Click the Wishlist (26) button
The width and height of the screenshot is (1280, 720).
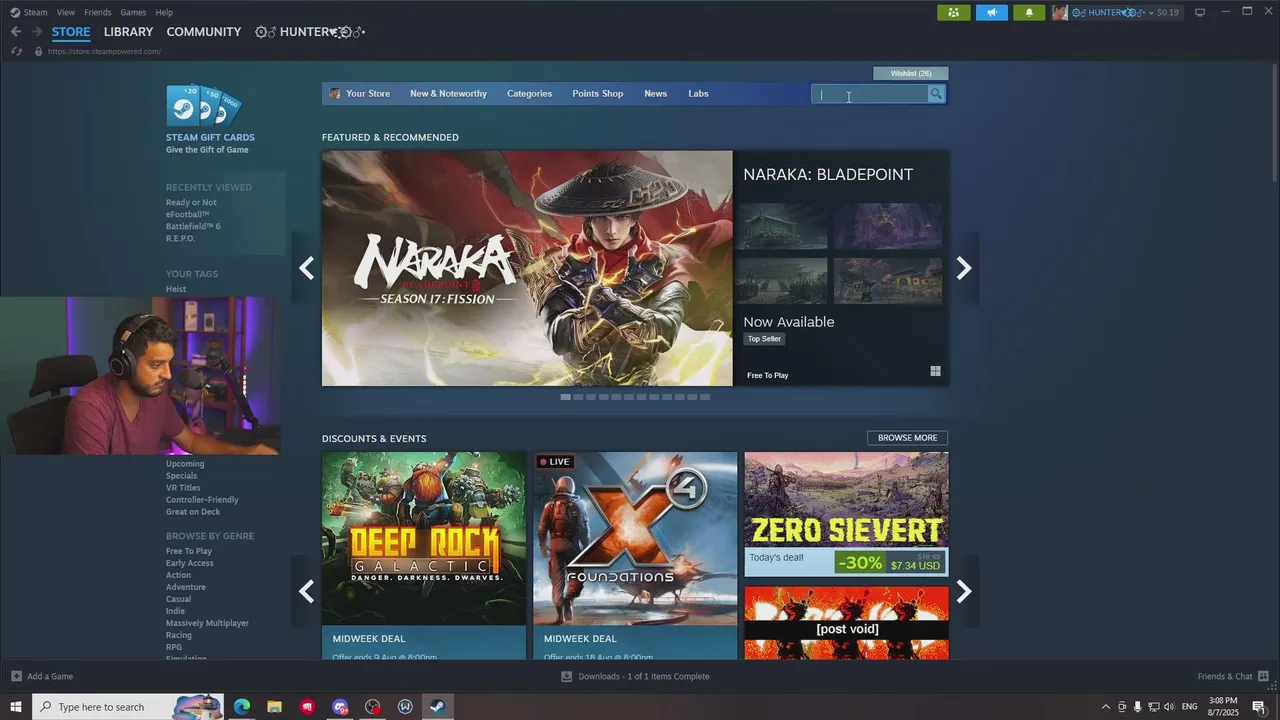[911, 73]
